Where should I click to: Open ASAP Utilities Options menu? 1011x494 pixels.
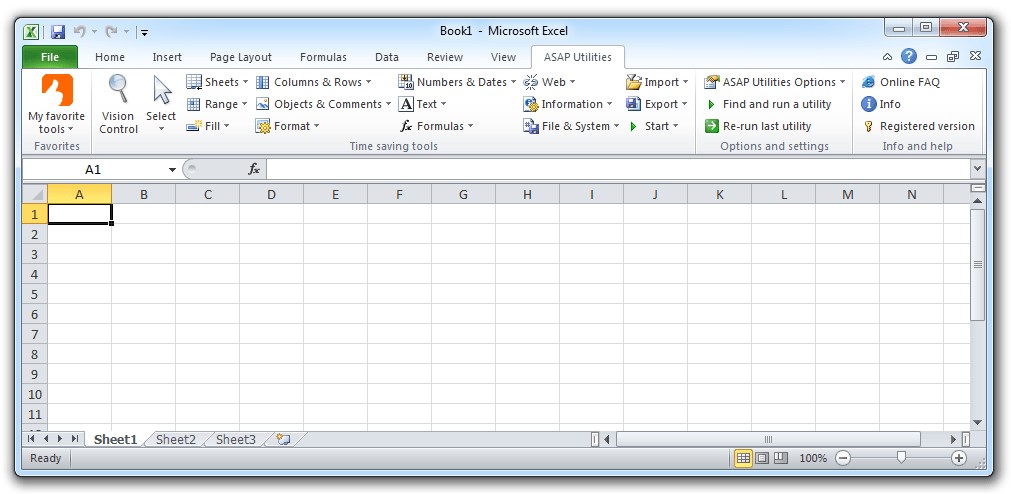775,82
